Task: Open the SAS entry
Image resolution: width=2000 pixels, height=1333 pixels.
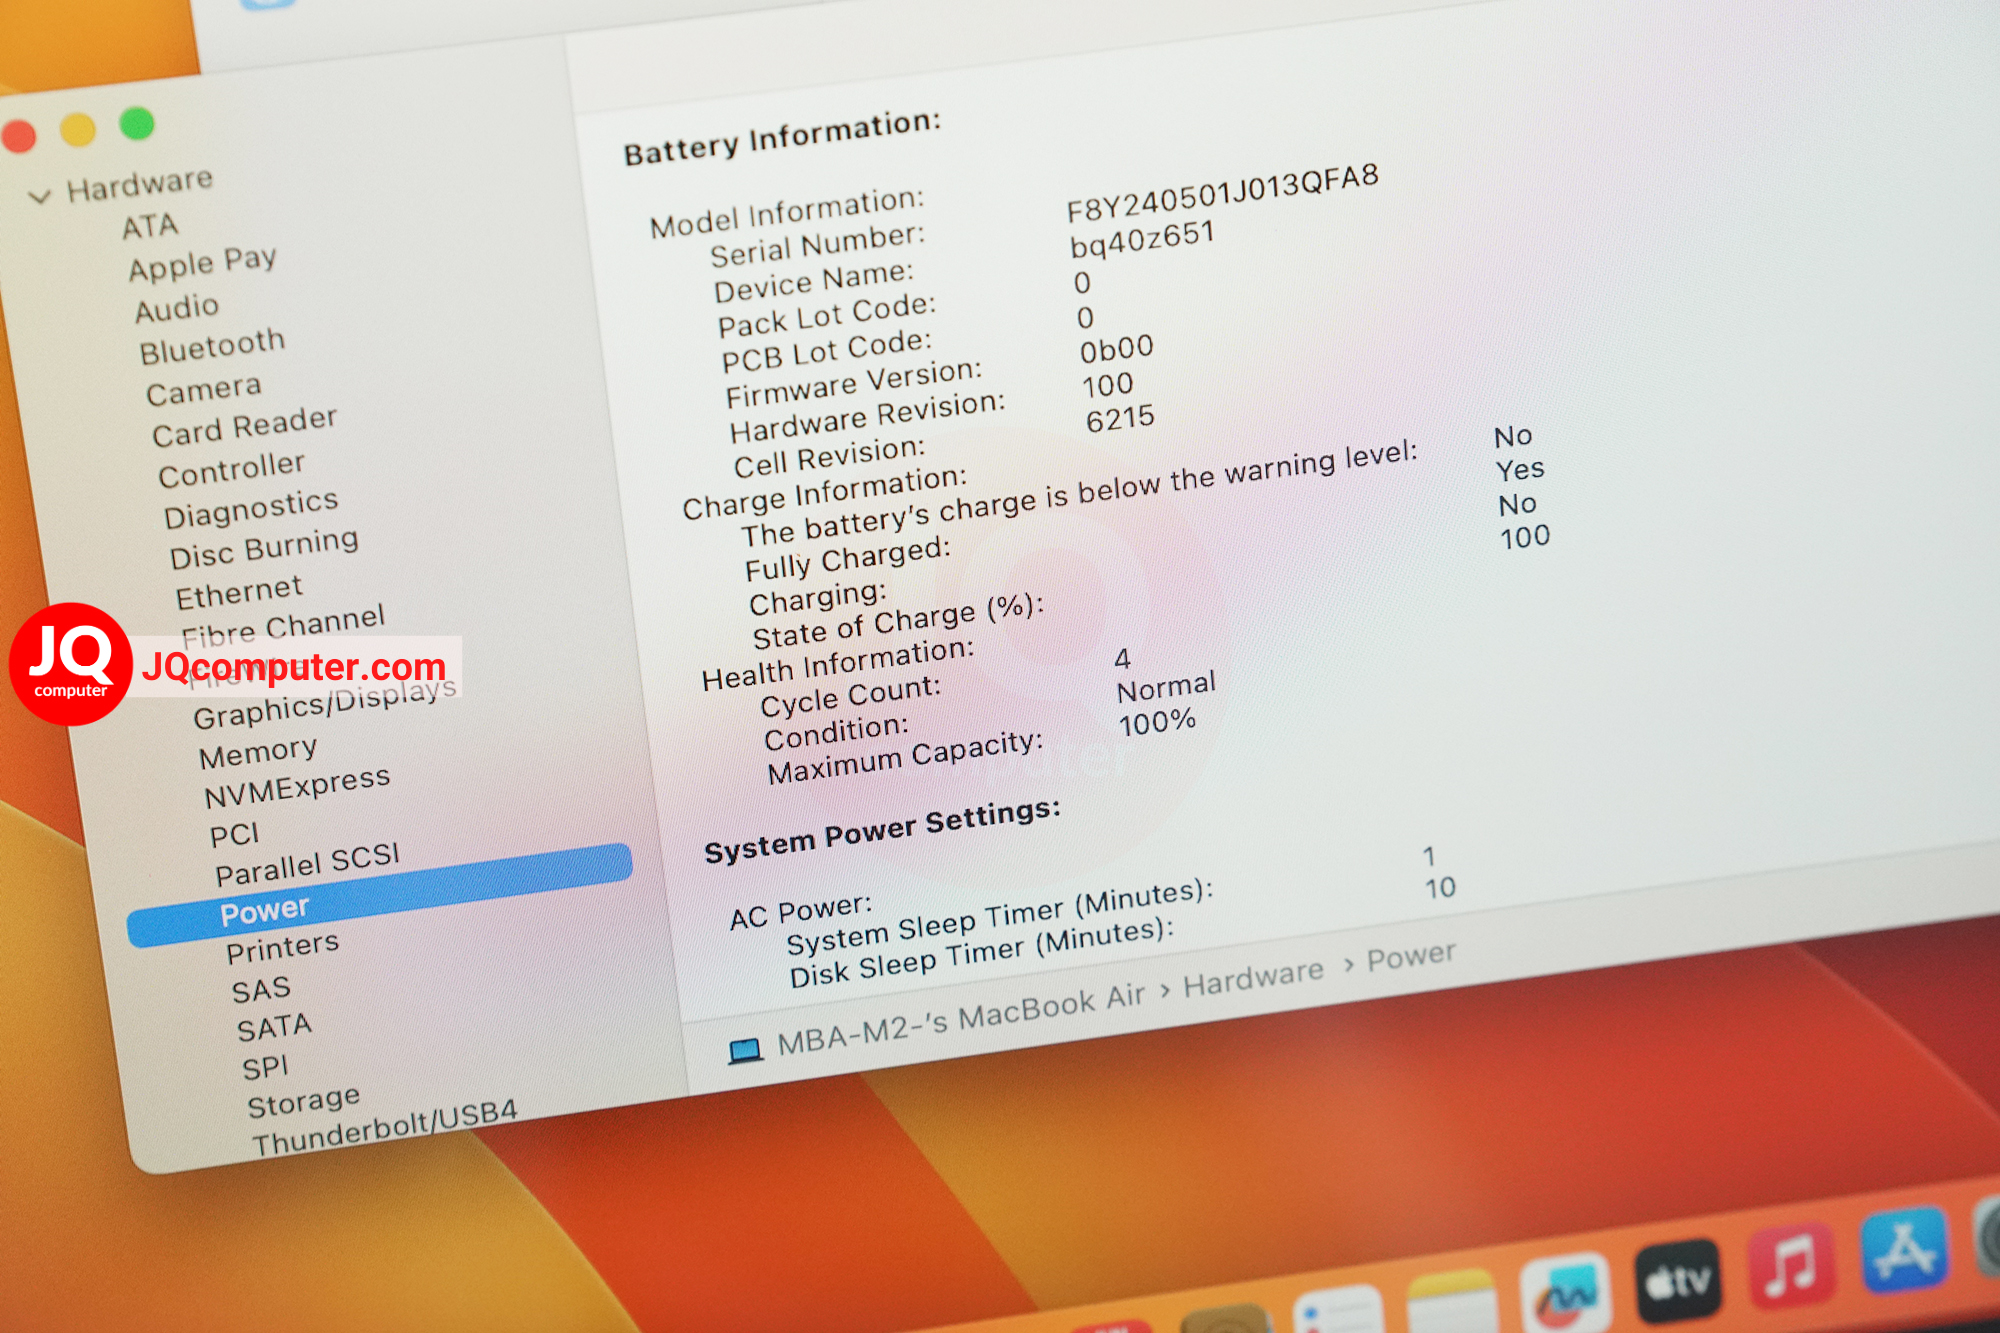Action: coord(261,990)
